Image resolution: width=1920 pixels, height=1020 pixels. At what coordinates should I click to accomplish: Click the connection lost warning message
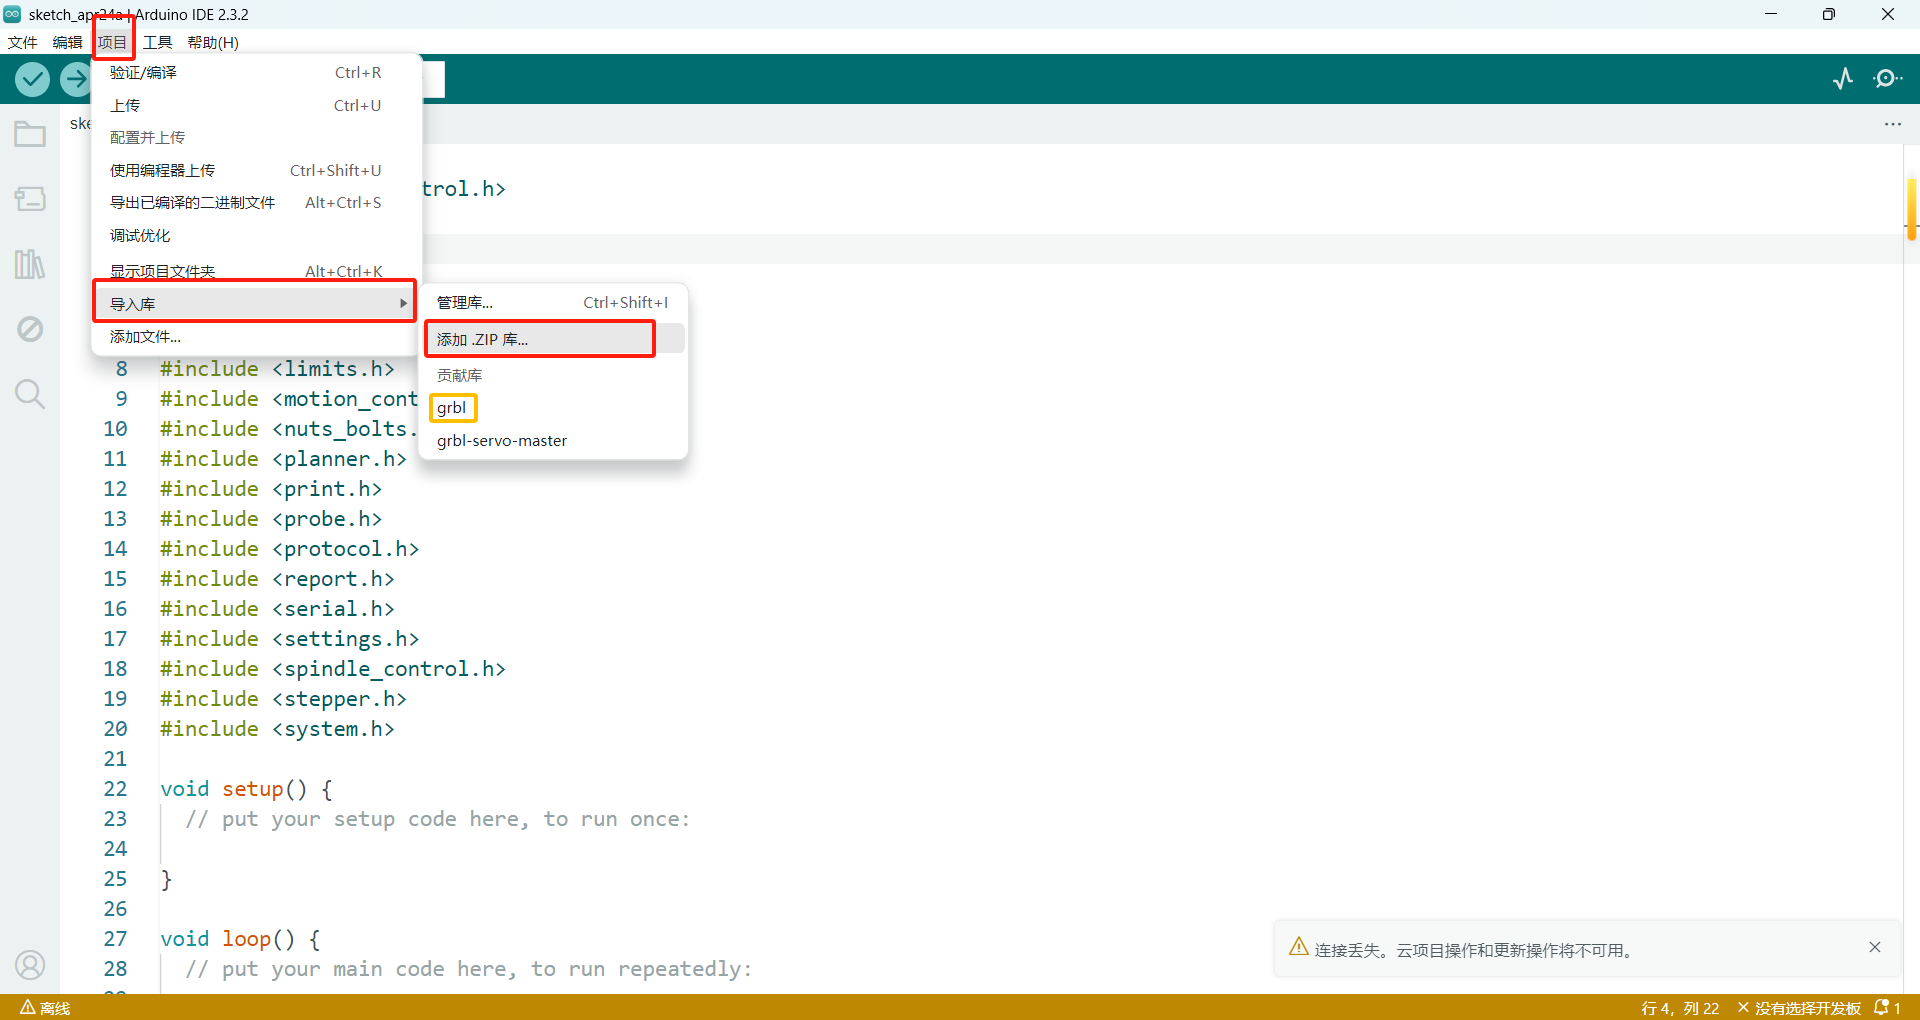pyautogui.click(x=1473, y=950)
